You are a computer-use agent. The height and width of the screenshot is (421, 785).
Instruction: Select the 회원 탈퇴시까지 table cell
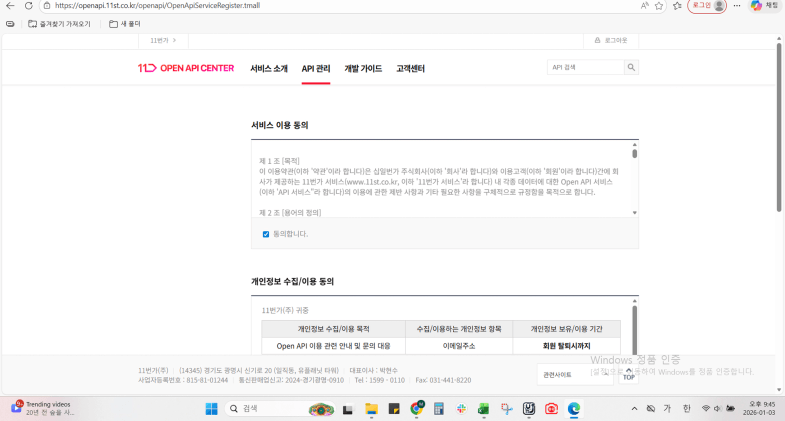pos(567,346)
